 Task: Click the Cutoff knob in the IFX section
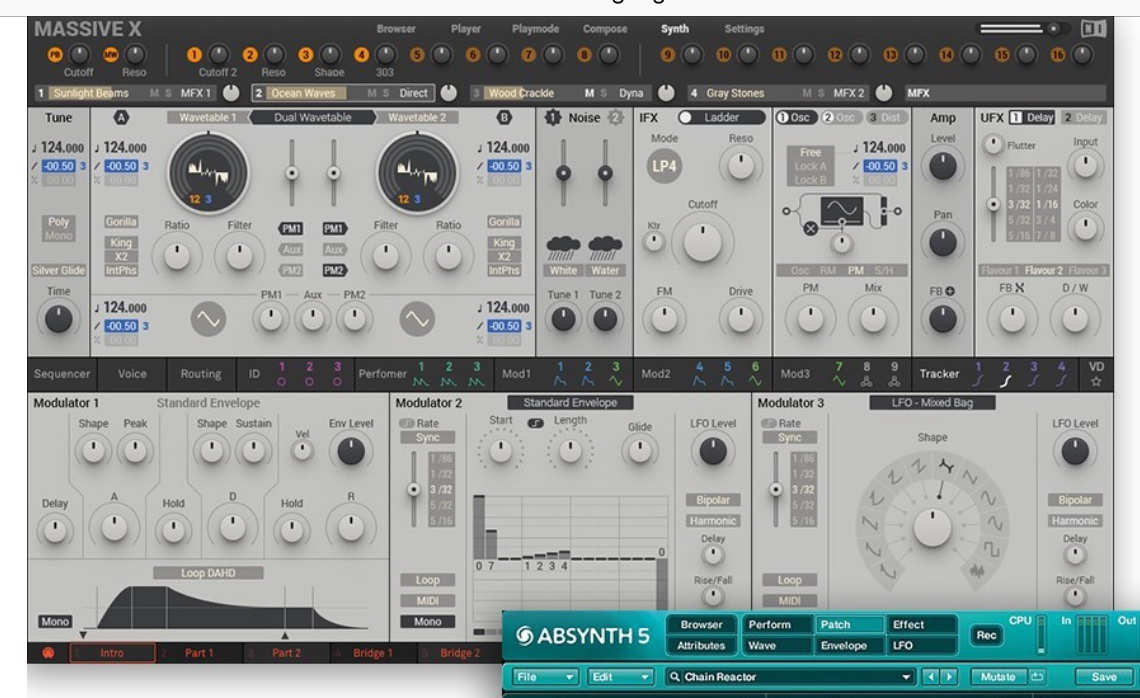702,241
